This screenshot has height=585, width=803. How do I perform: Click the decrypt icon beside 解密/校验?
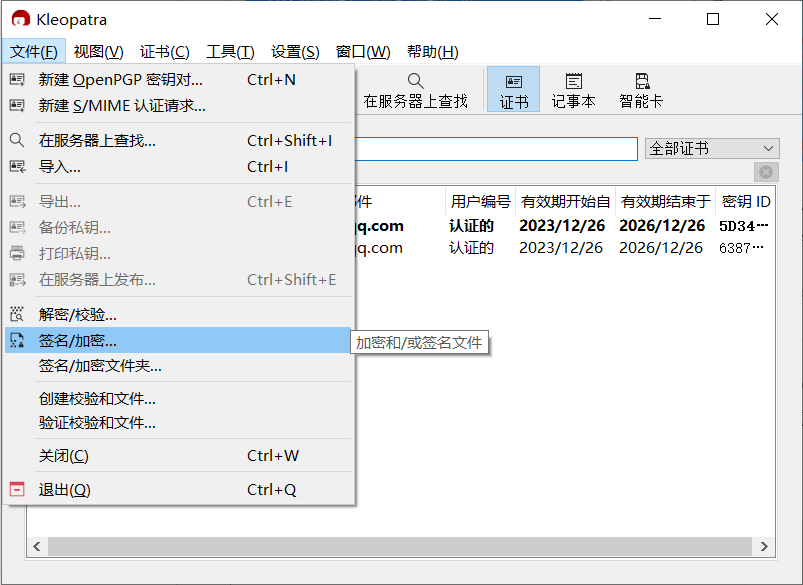pyautogui.click(x=17, y=314)
